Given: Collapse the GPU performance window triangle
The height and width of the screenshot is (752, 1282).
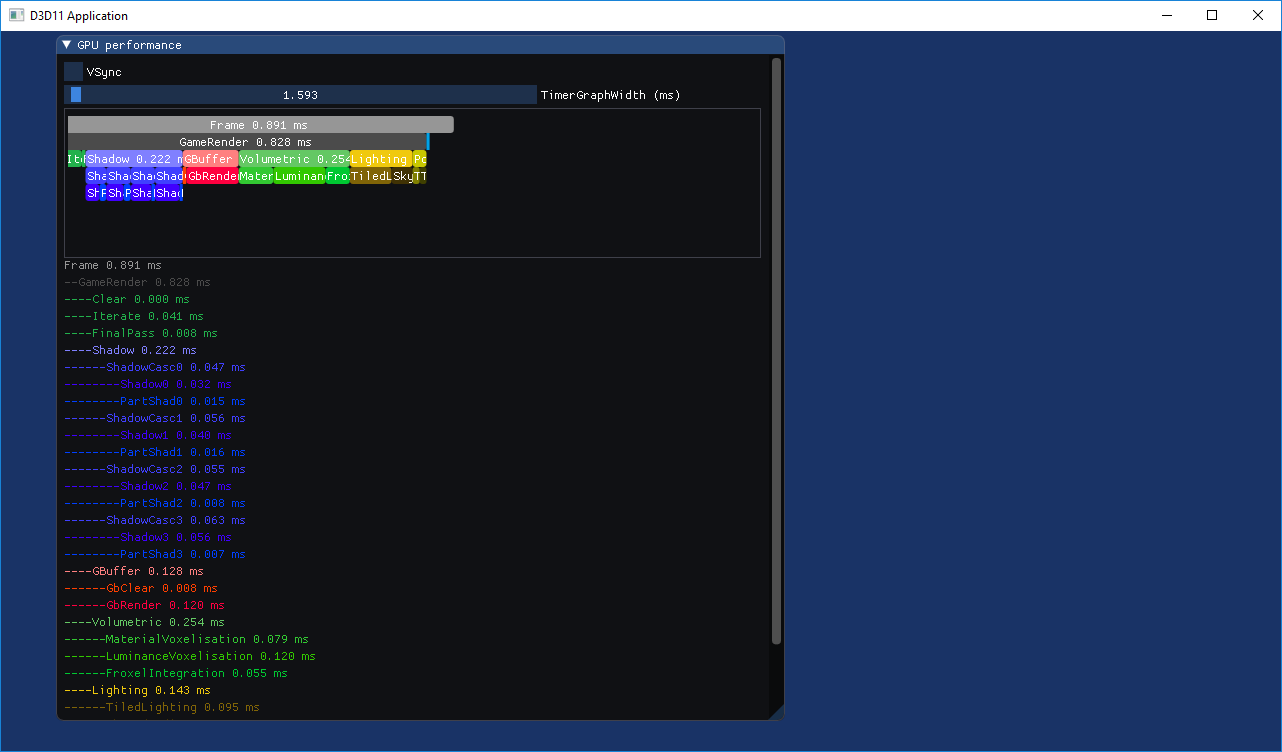Looking at the screenshot, I should tap(67, 45).
